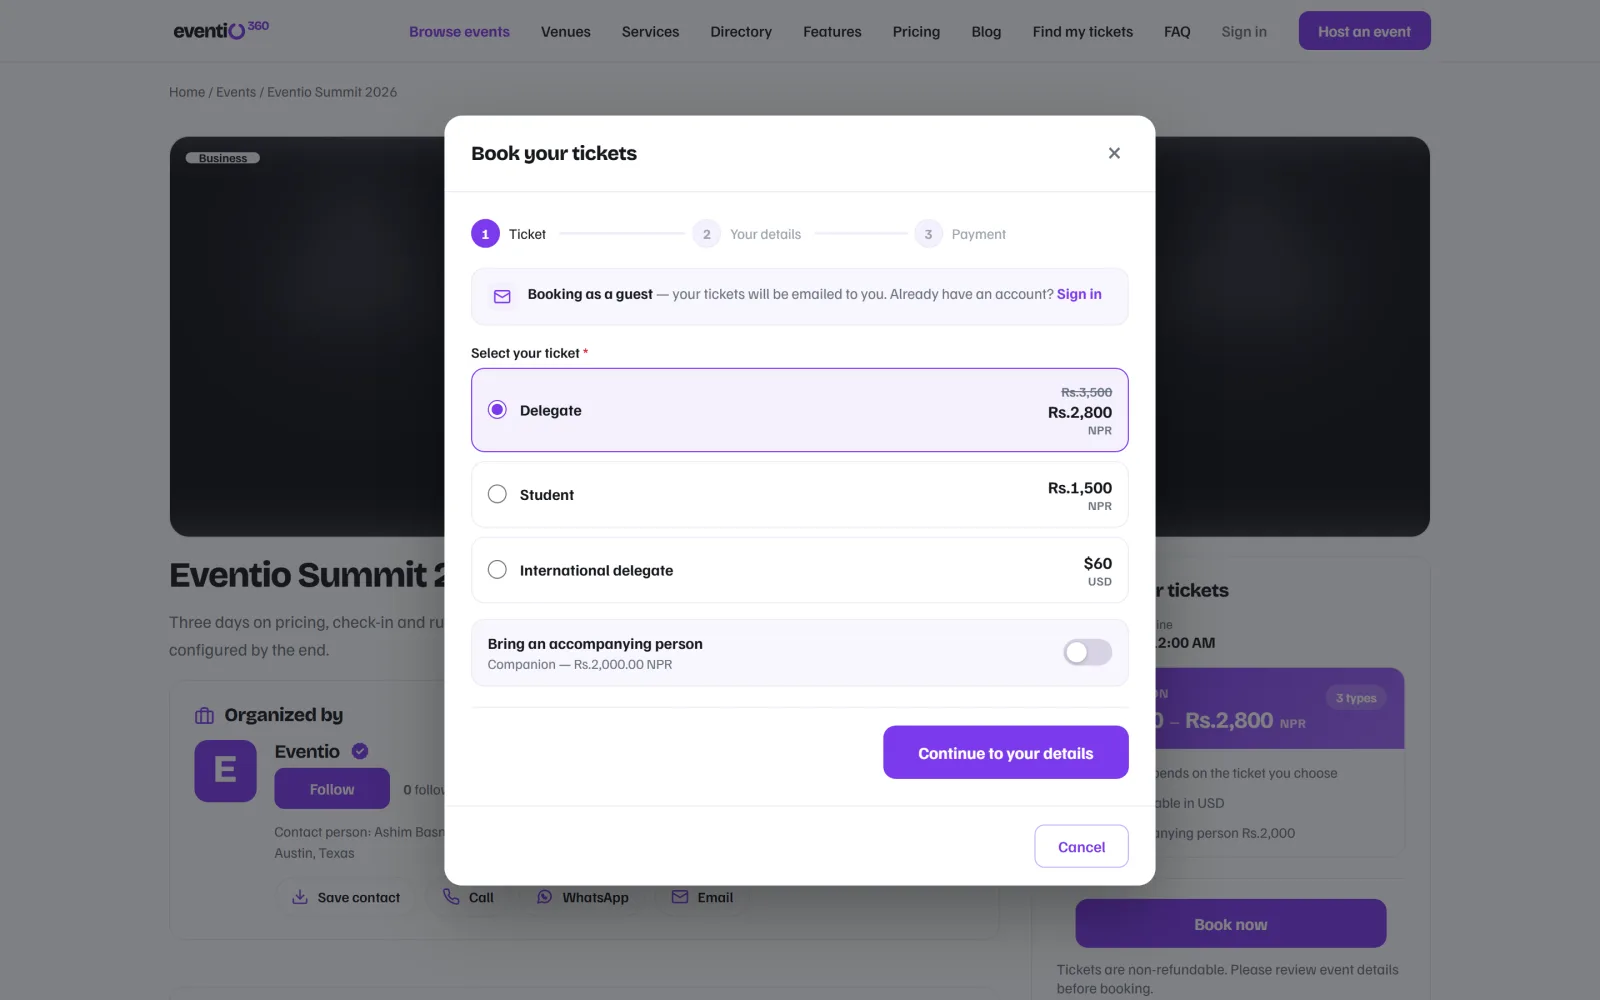Click the $60 International delegate price
The height and width of the screenshot is (1000, 1600).
(x=1098, y=564)
